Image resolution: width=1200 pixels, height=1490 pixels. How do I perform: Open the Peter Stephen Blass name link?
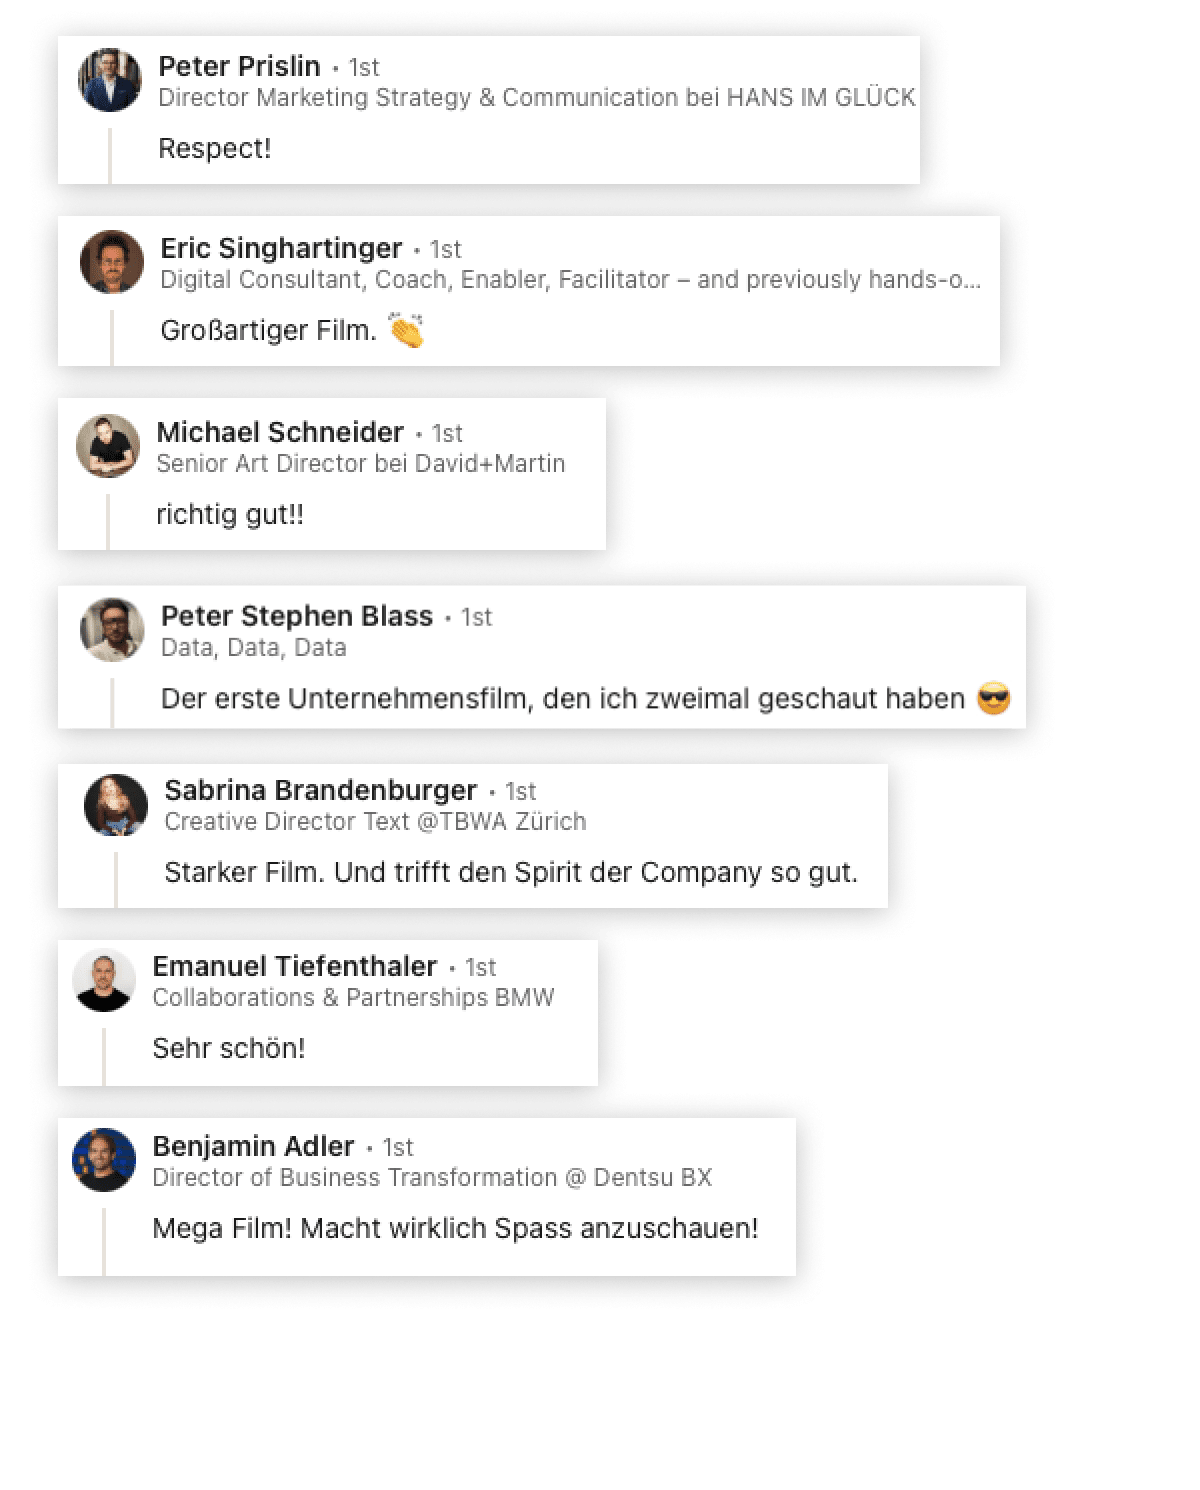(x=297, y=616)
